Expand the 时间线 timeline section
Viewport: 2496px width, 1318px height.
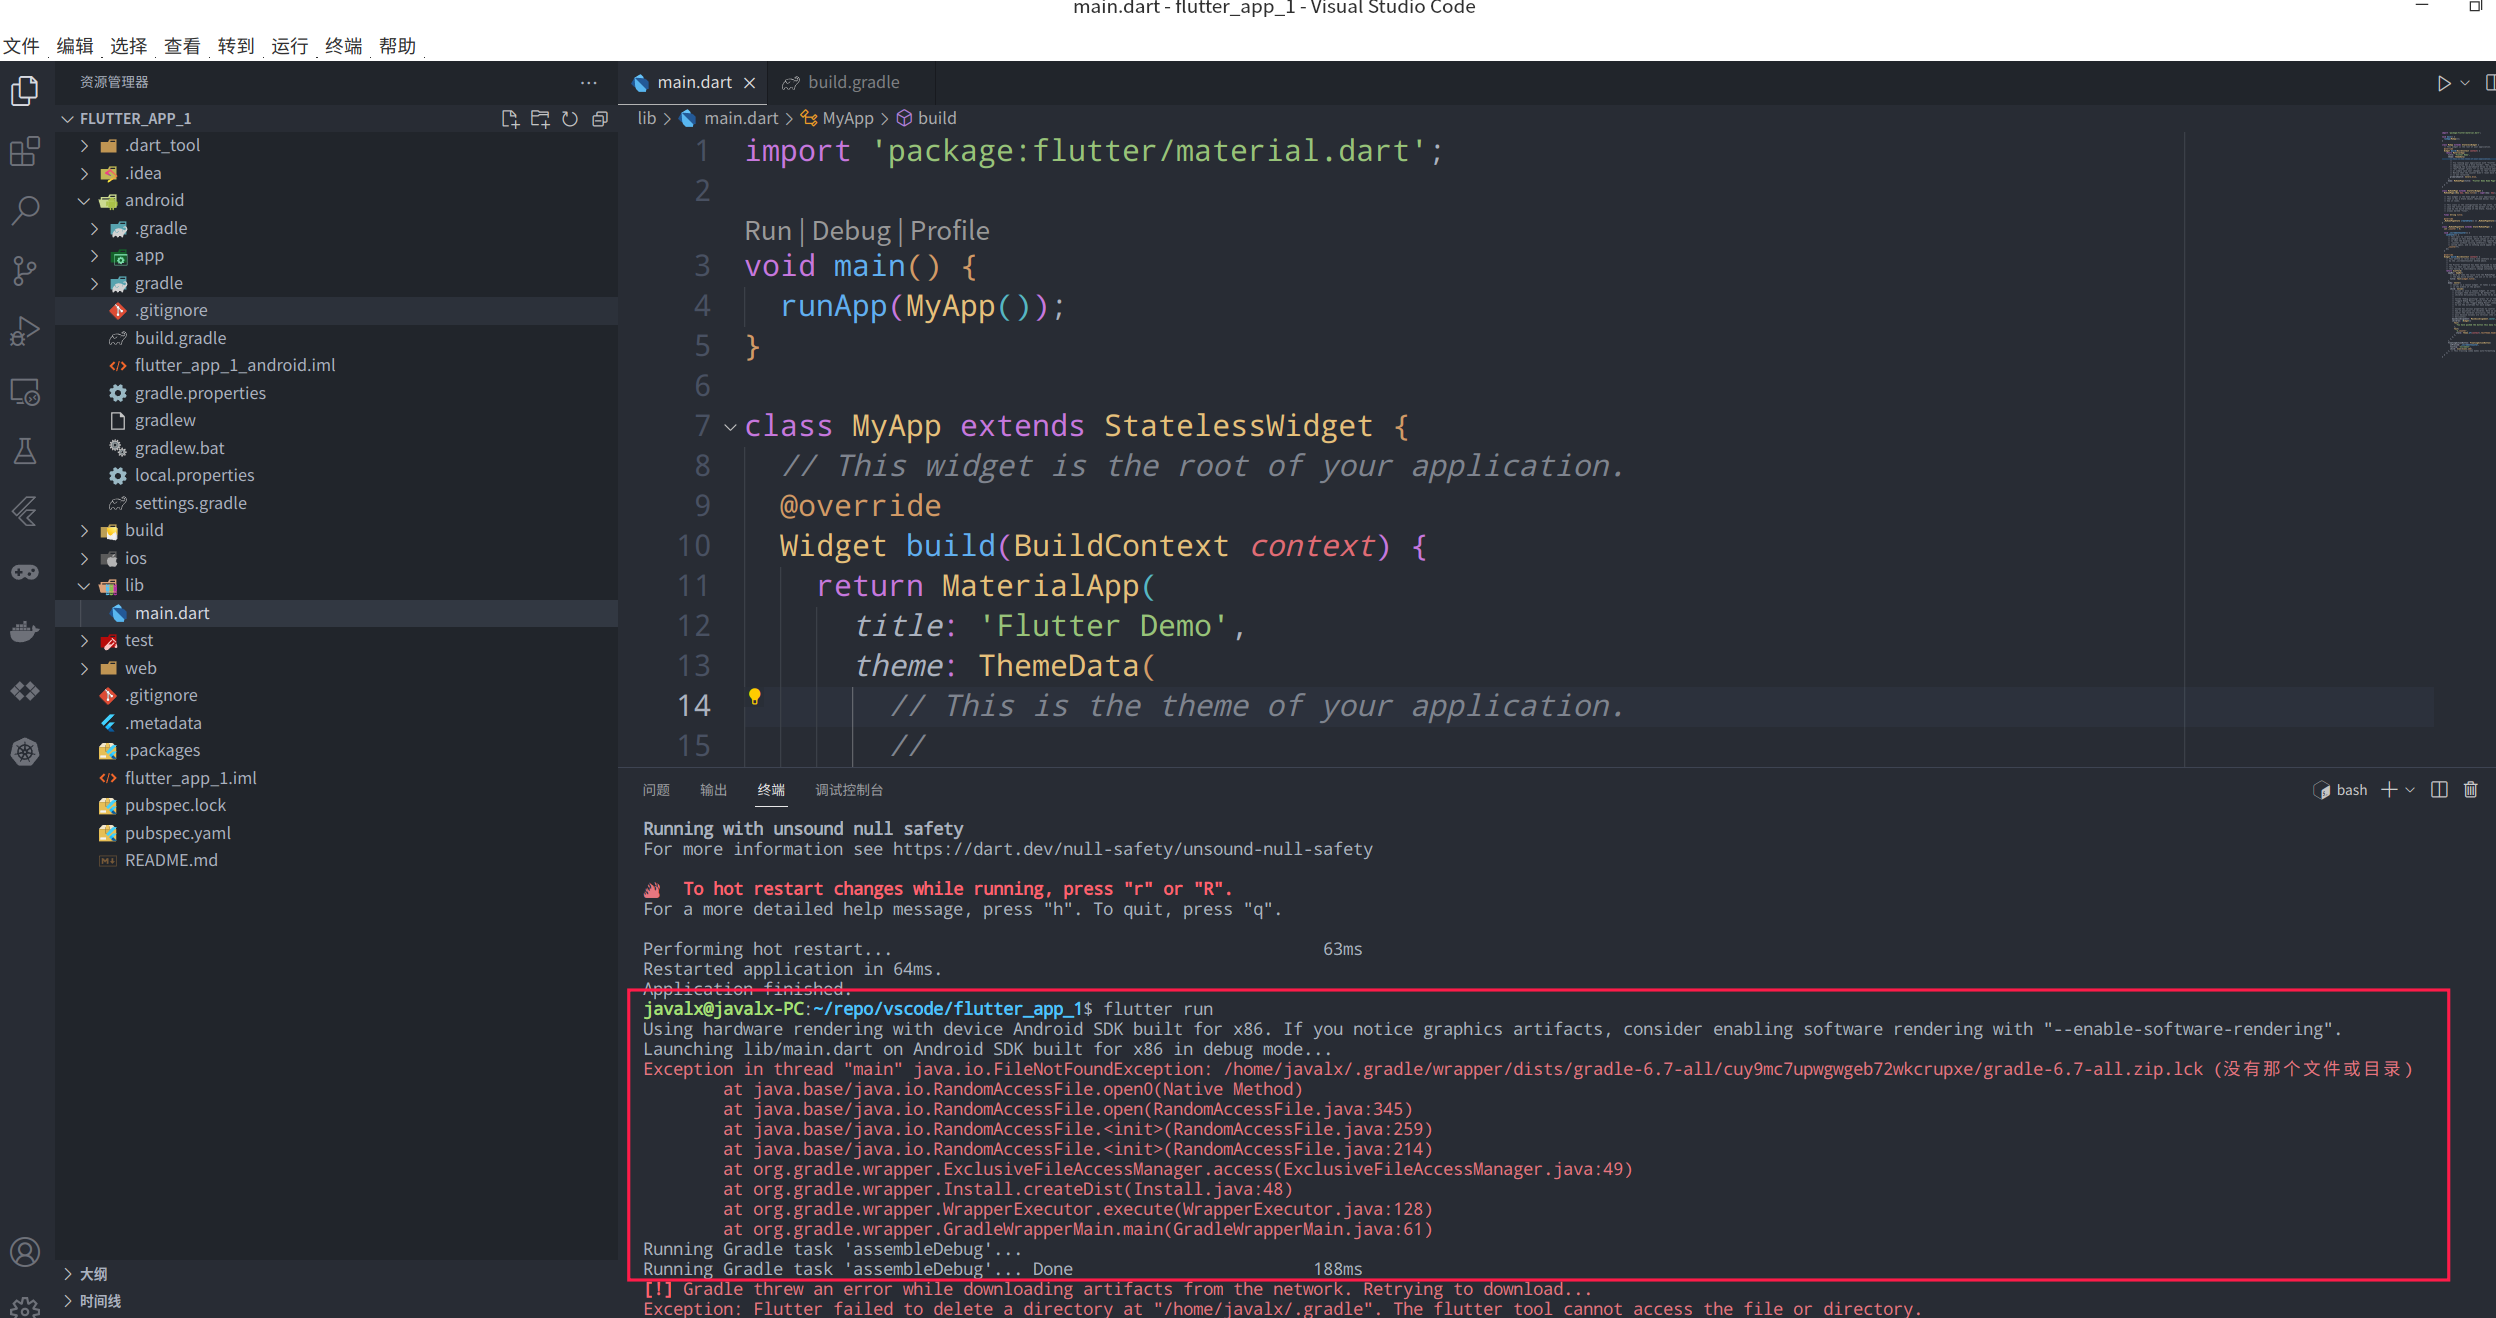point(68,1301)
